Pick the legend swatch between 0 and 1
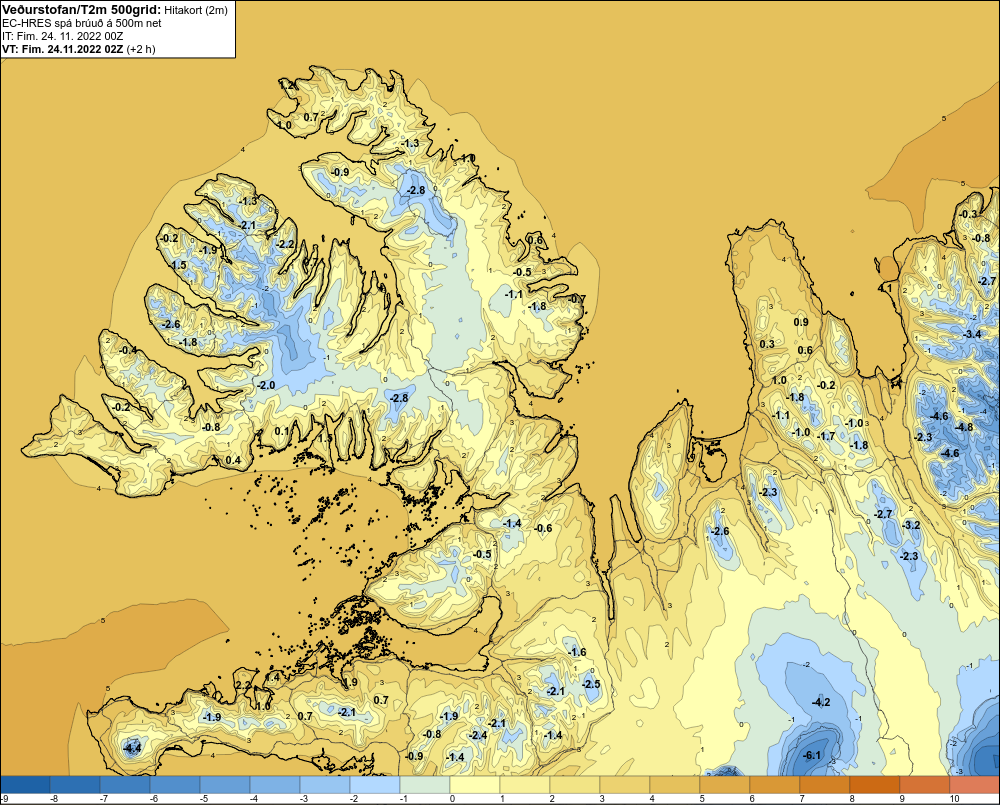This screenshot has height=805, width=1000. coord(475,784)
